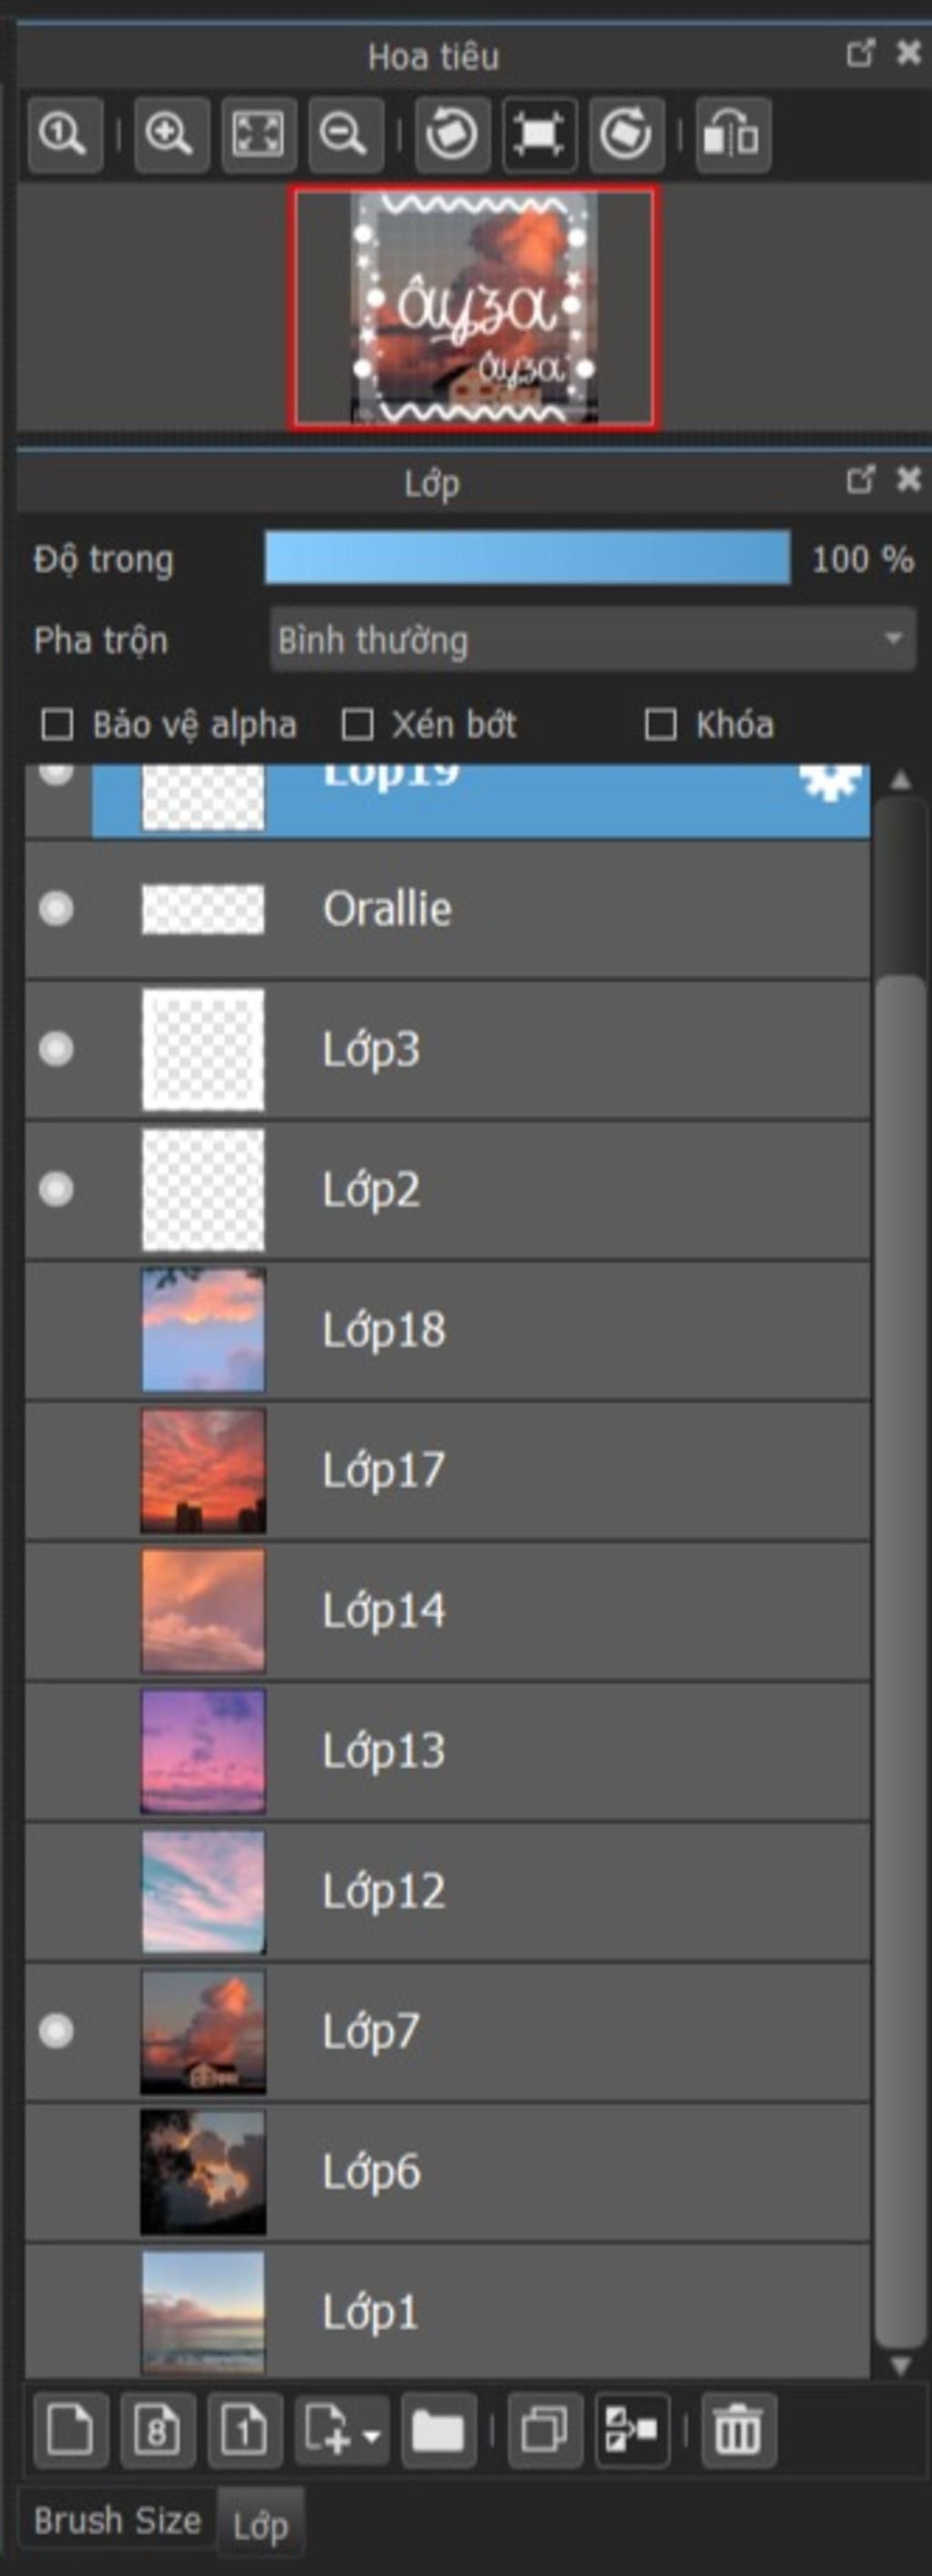Open the Pha trộn blending mode dropdown
932x2576 pixels.
coord(593,640)
